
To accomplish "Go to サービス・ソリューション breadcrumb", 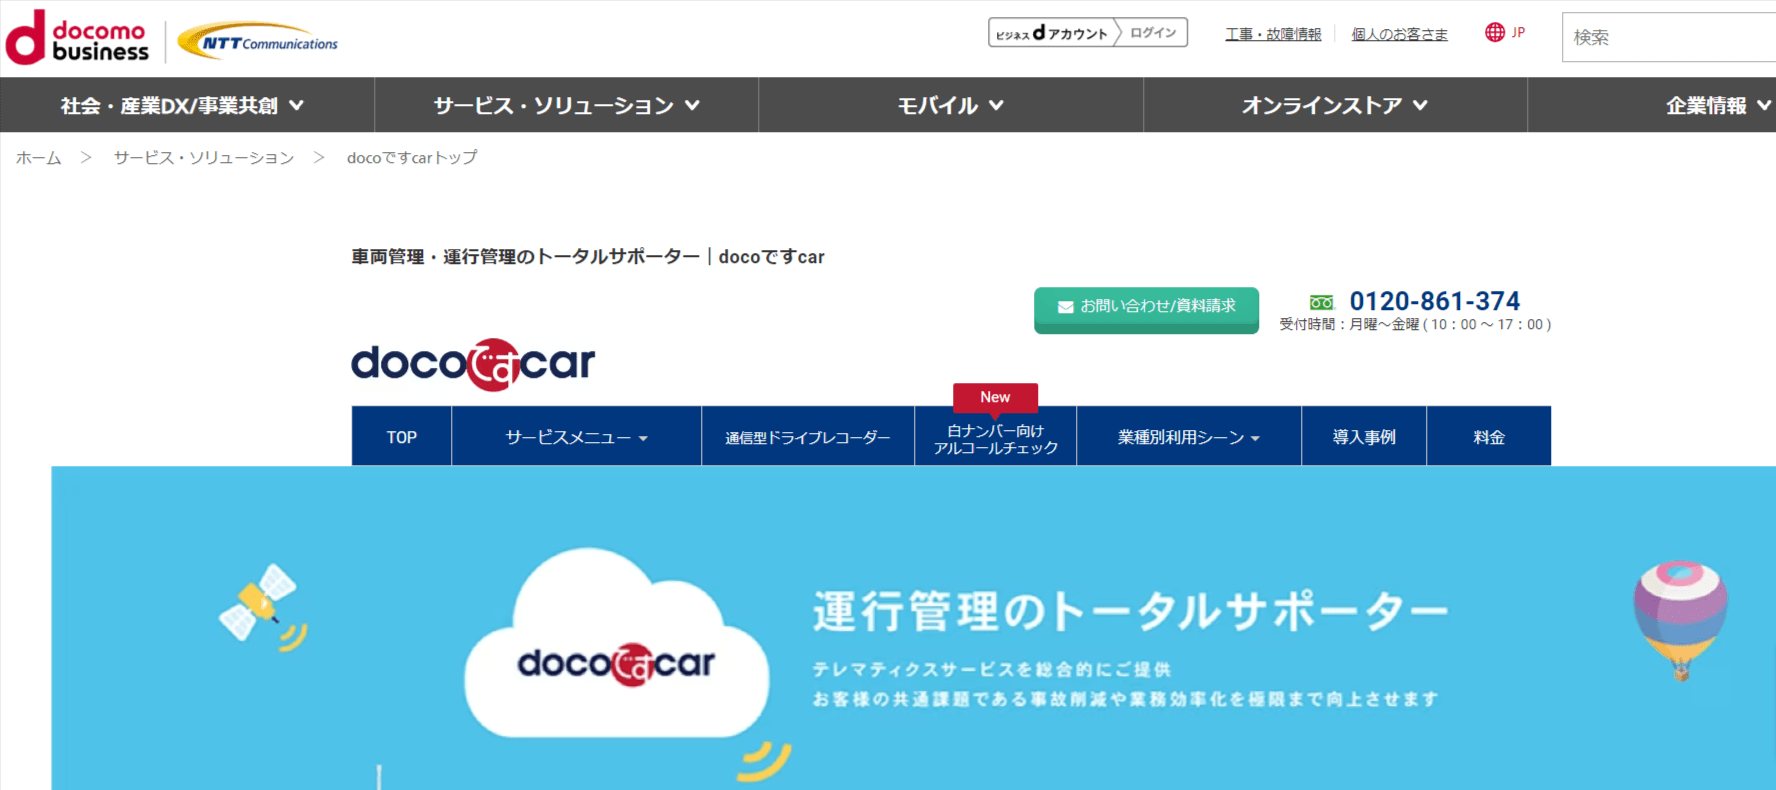I will [x=204, y=158].
